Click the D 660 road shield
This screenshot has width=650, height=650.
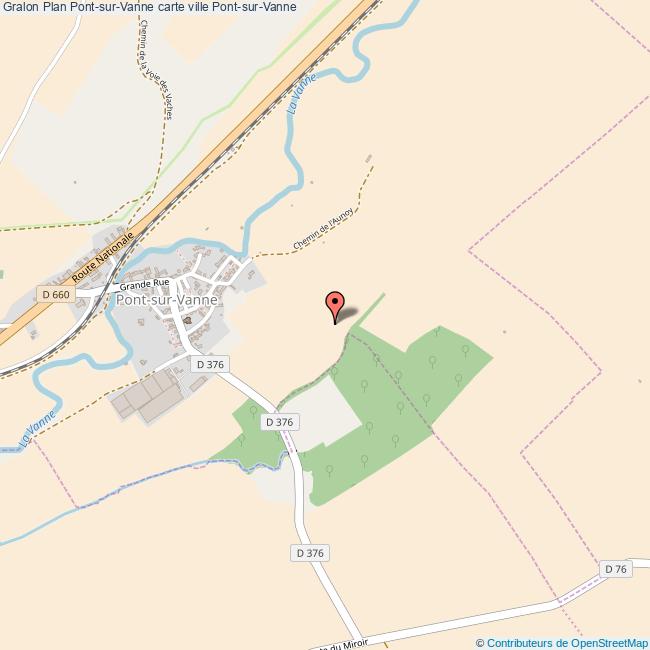[x=56, y=294]
